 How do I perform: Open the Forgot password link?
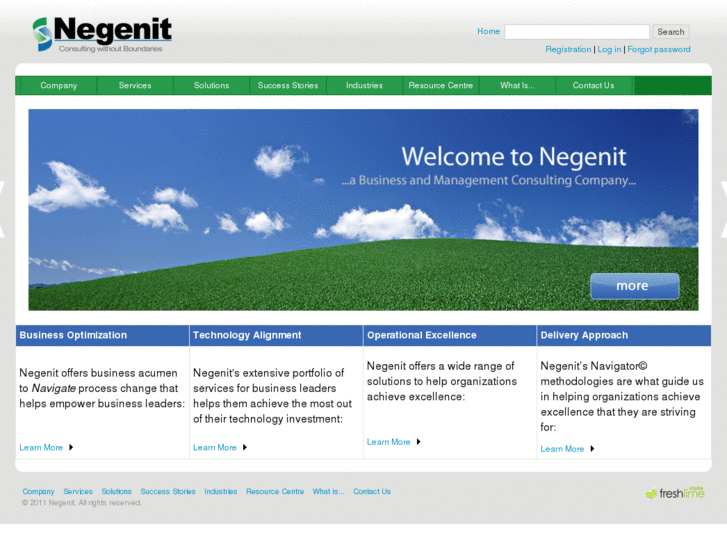pyautogui.click(x=659, y=49)
